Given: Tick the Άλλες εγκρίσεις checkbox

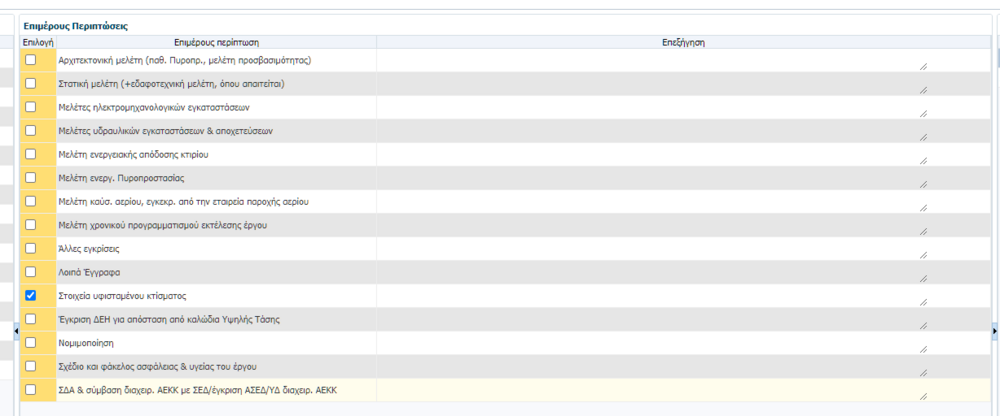Looking at the screenshot, I should (x=30, y=248).
